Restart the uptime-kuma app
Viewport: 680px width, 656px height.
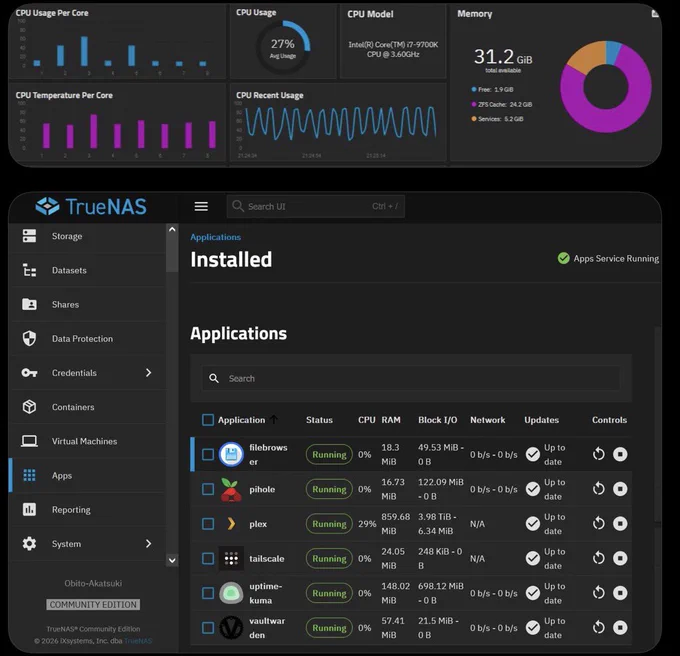coord(598,593)
